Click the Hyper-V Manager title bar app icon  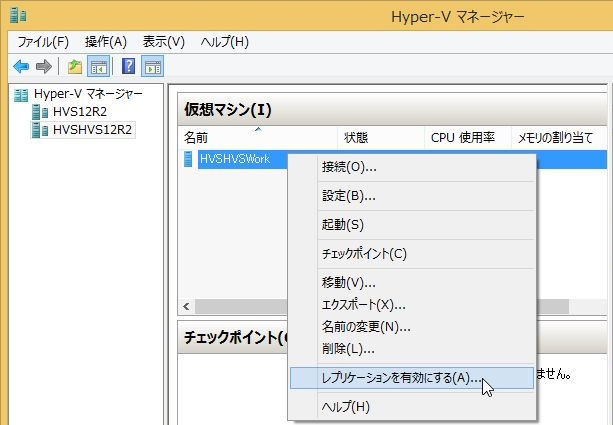tap(18, 16)
